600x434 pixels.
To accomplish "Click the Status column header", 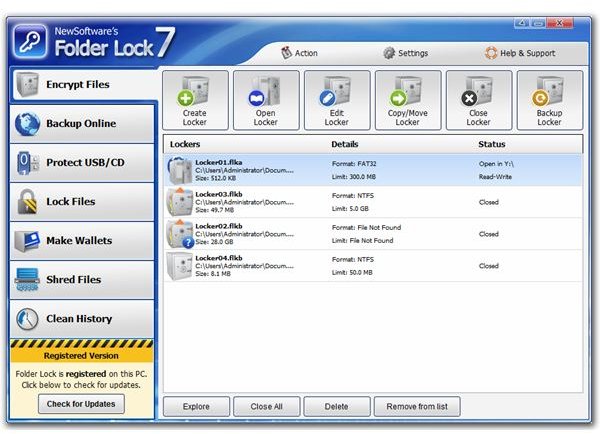I will point(492,144).
